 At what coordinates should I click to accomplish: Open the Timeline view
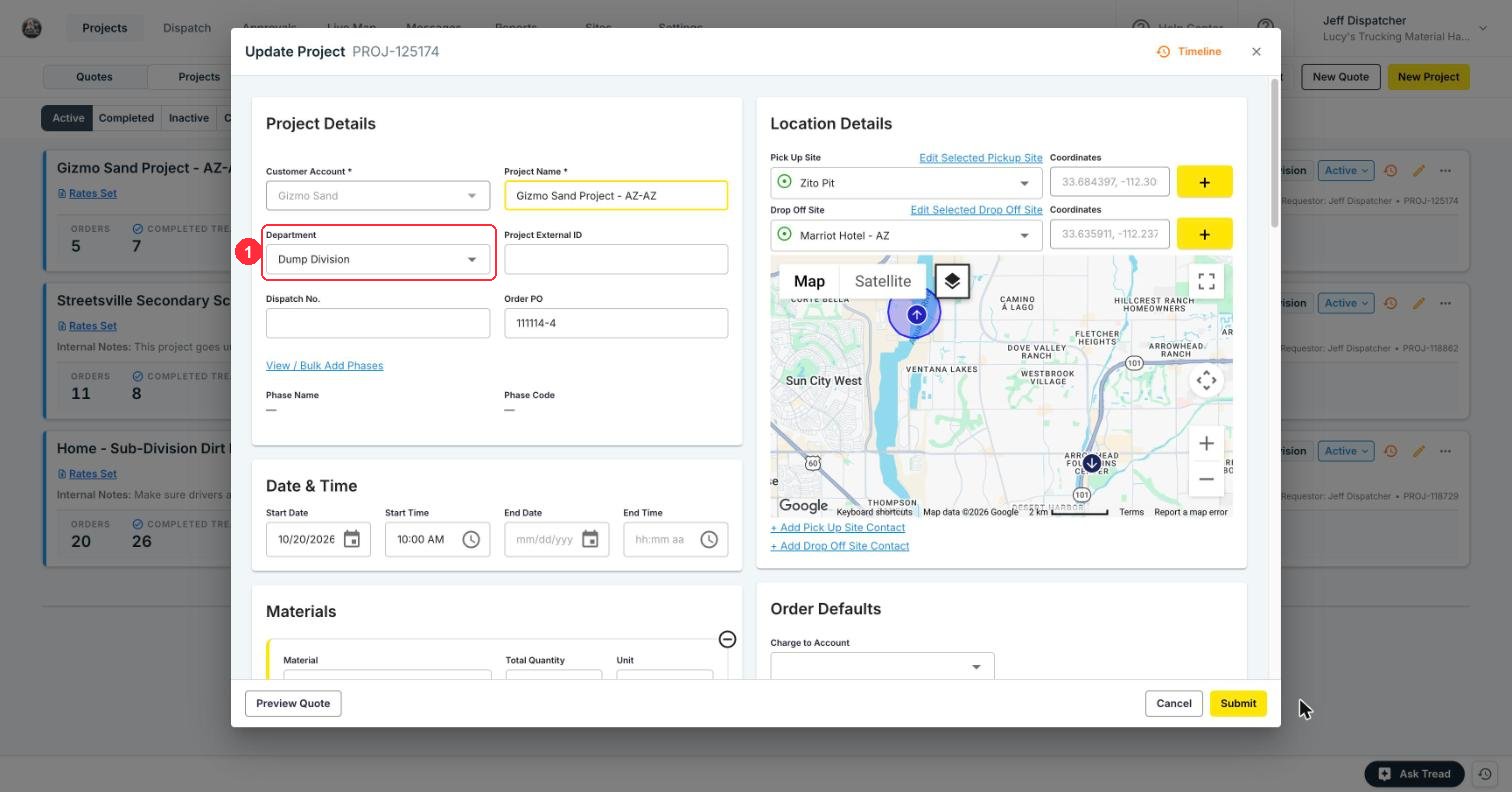click(x=1189, y=52)
